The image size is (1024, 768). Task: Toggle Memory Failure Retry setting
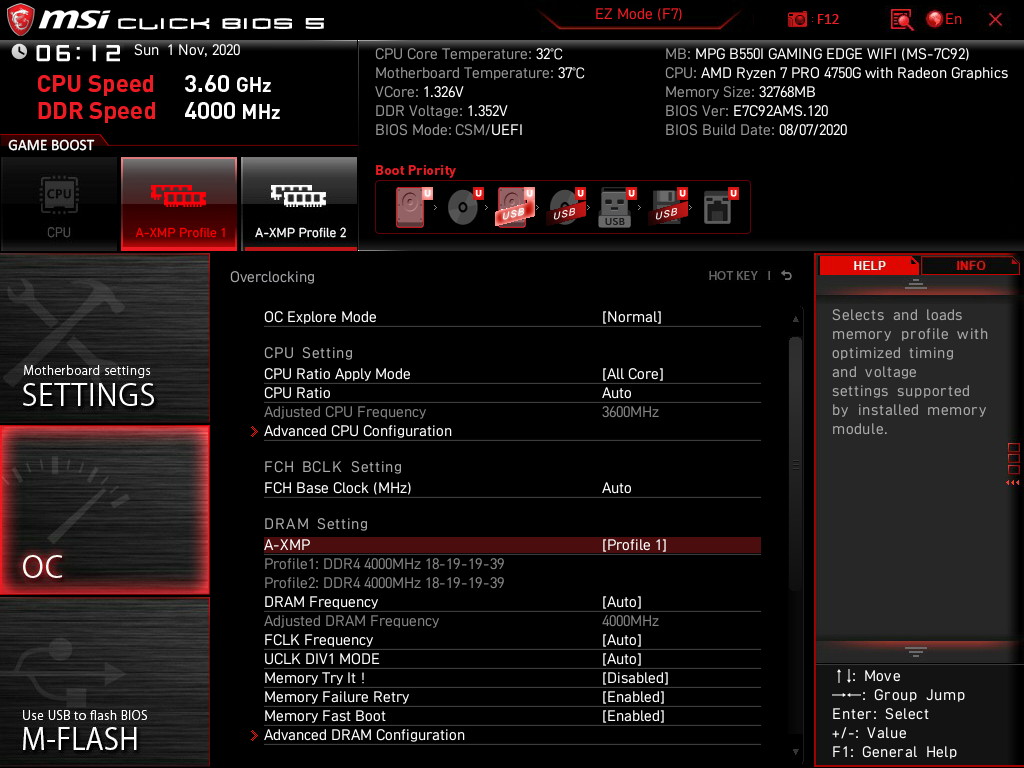pyautogui.click(x=512, y=697)
